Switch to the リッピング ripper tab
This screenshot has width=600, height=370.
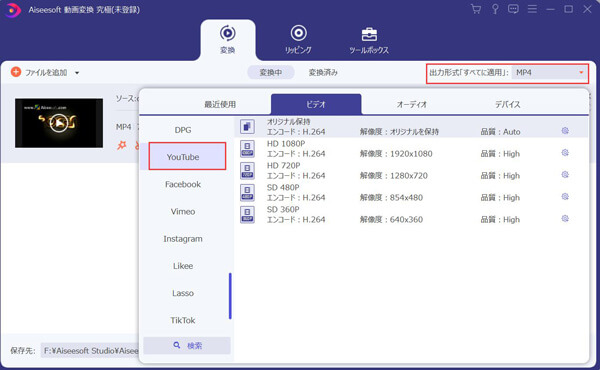pyautogui.click(x=298, y=40)
